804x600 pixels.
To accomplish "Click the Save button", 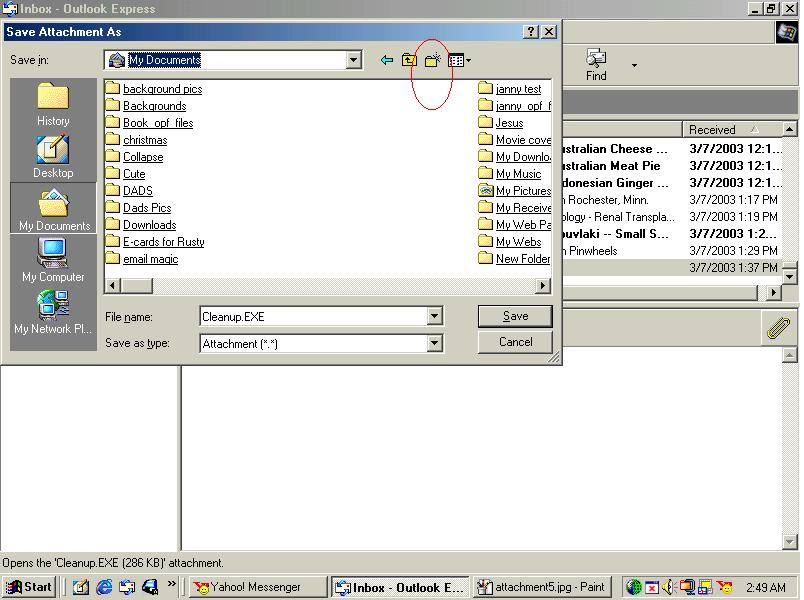I will [515, 316].
